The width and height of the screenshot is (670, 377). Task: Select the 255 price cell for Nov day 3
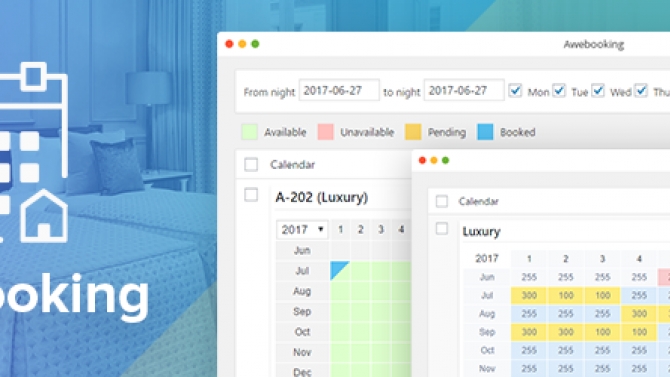[602, 368]
